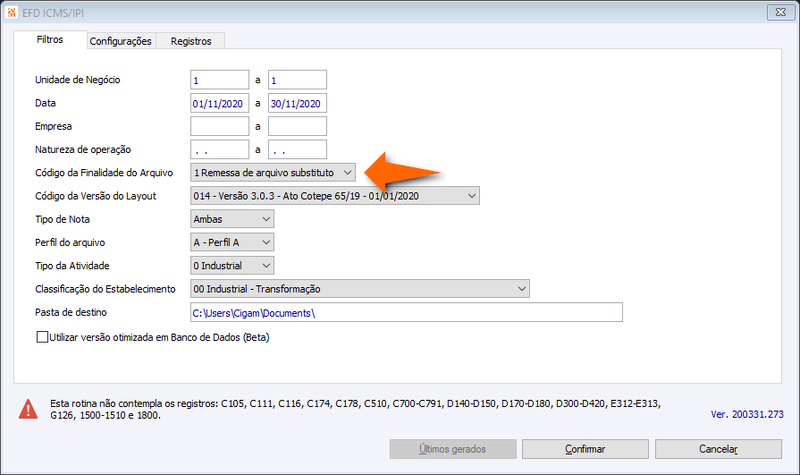Open Classificação do Estabelecimento dropdown
Viewport: 800px width, 475px height.
360,289
